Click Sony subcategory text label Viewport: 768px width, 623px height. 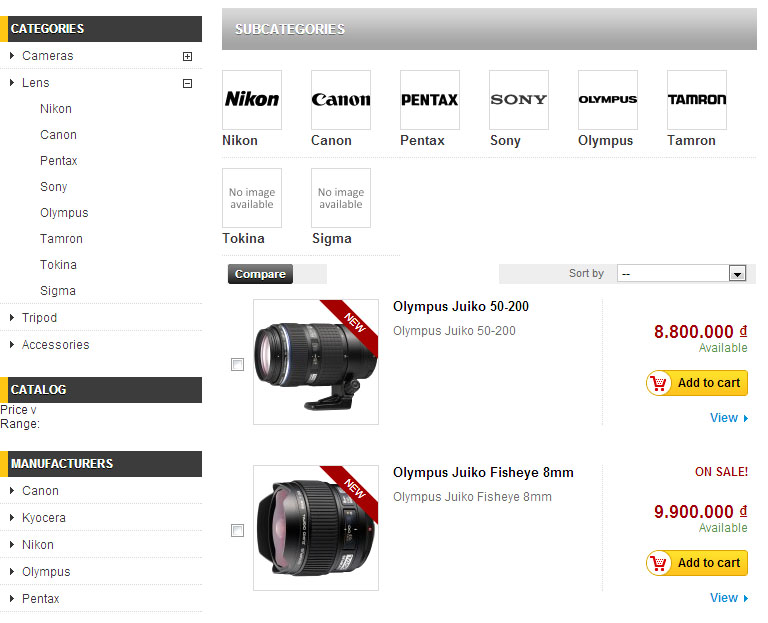[x=505, y=141]
